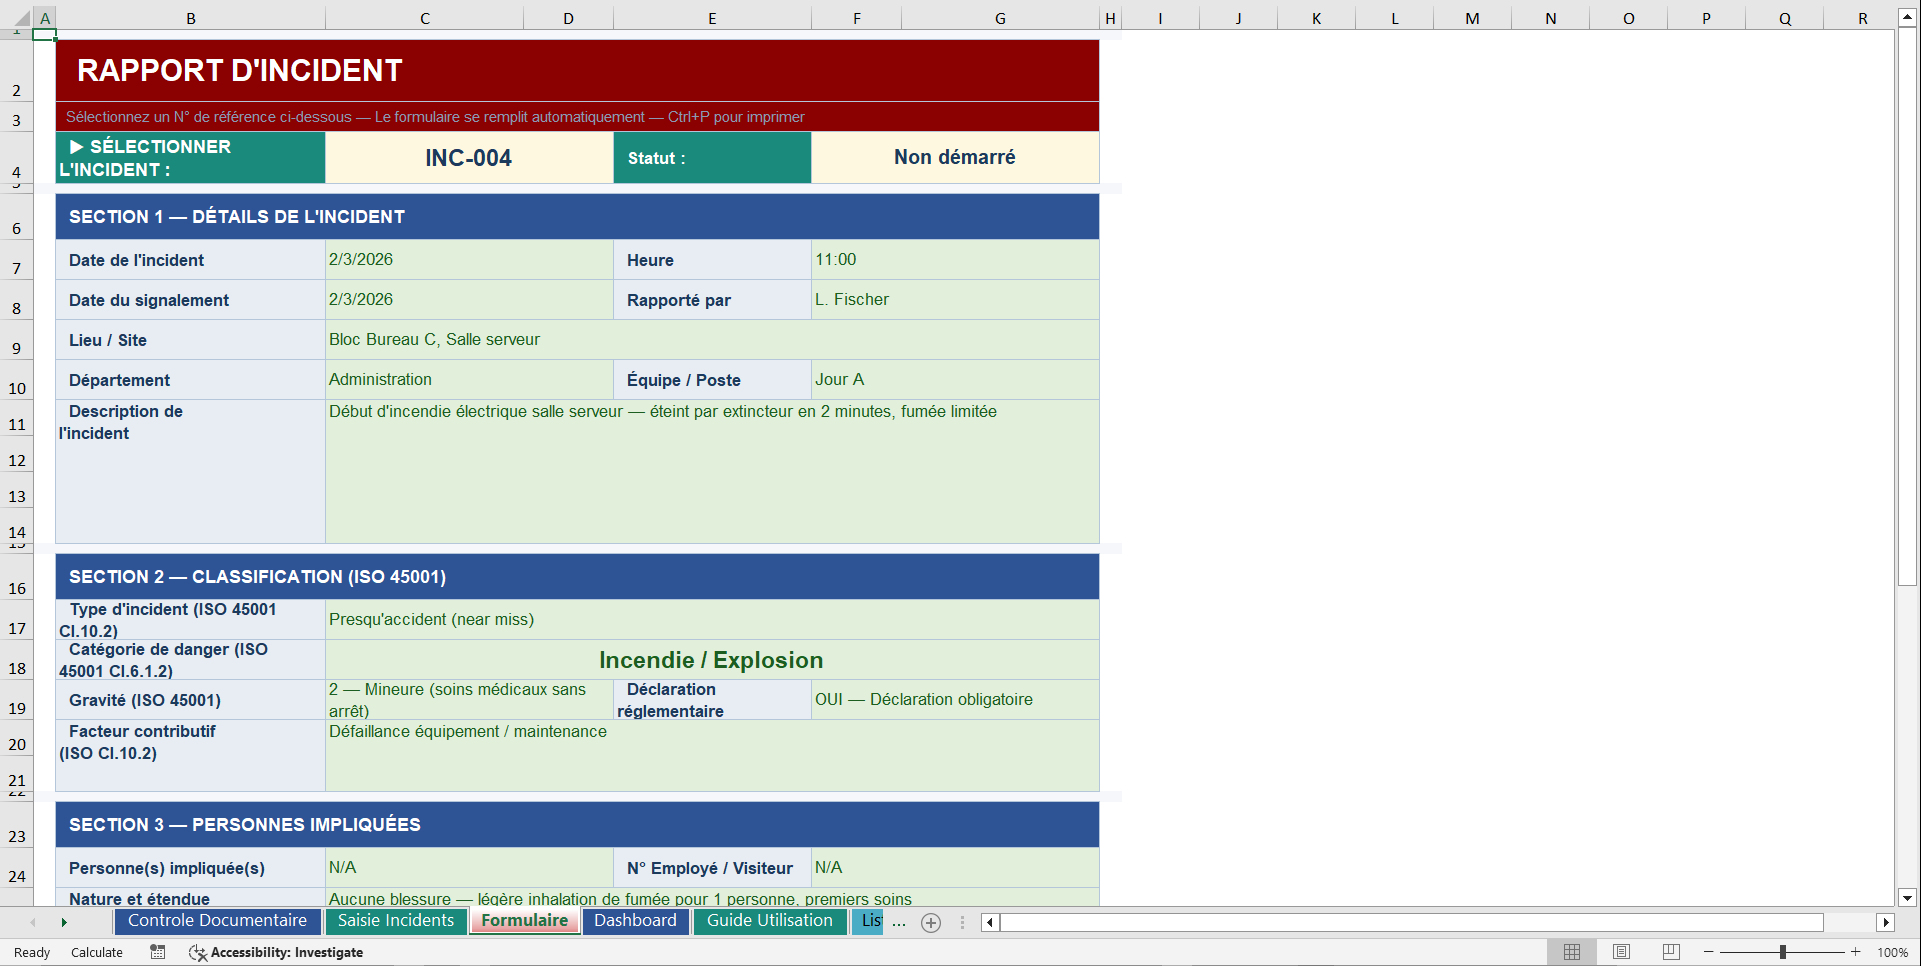The image size is (1921, 966).
Task: Click Calculate in the status bar
Action: pos(96,952)
